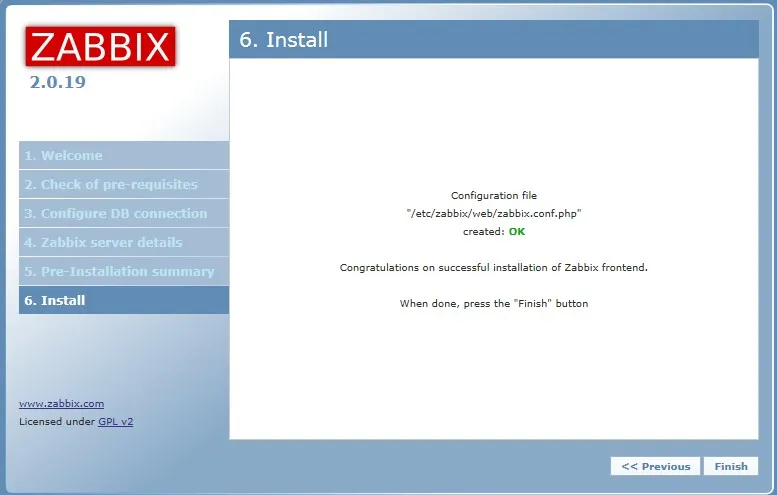Click the 'When done, press the Finish button' text

(x=494, y=303)
